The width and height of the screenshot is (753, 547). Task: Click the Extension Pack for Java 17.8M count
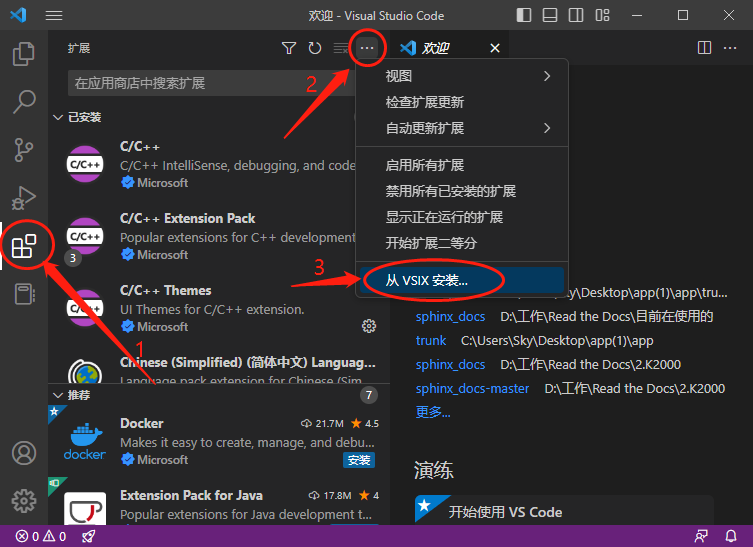pos(330,496)
